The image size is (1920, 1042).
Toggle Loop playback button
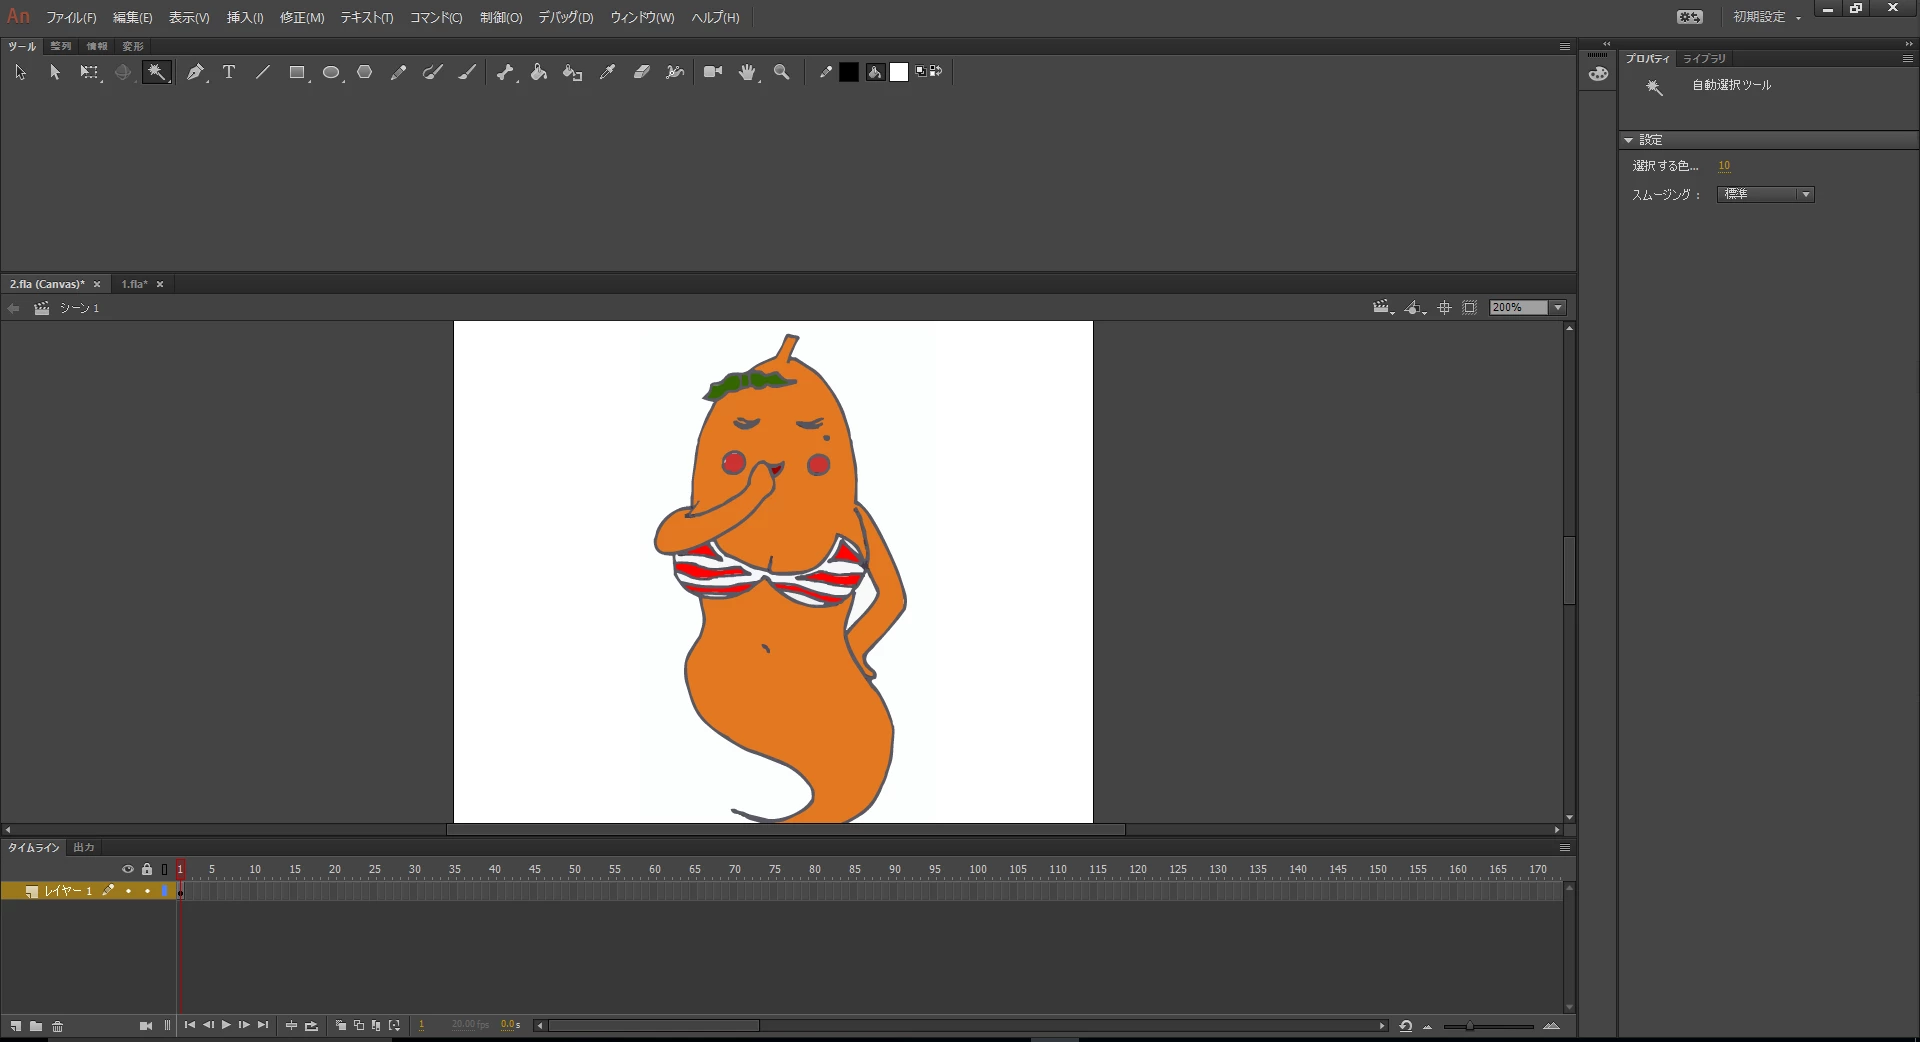[x=311, y=1026]
